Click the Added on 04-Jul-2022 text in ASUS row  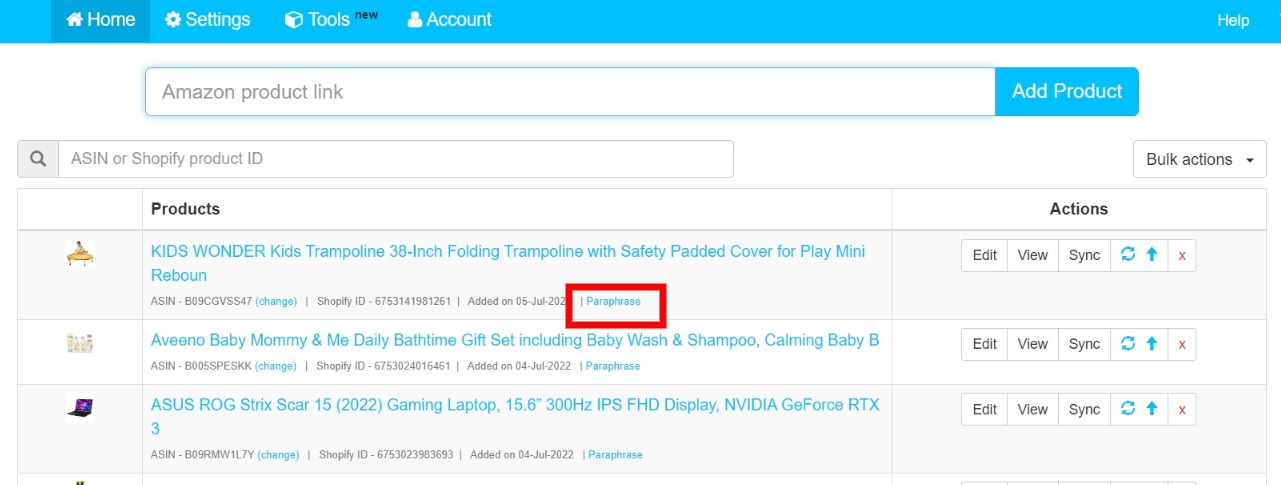point(522,454)
